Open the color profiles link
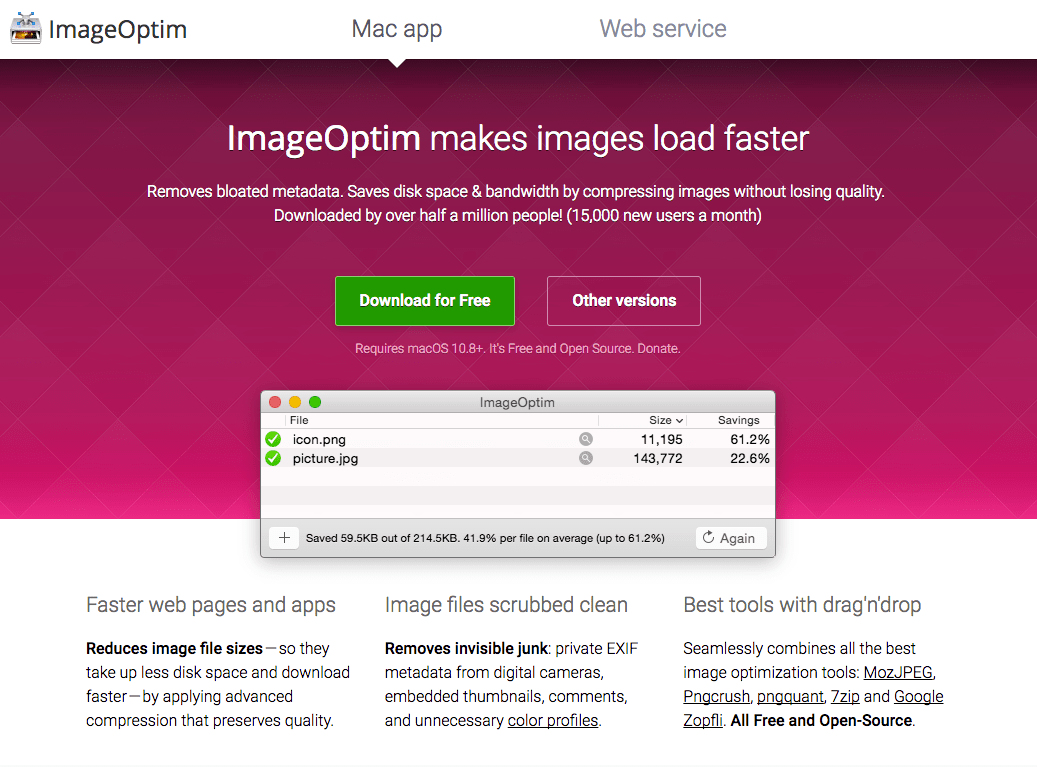Viewport: 1037px width, 767px height. click(553, 721)
